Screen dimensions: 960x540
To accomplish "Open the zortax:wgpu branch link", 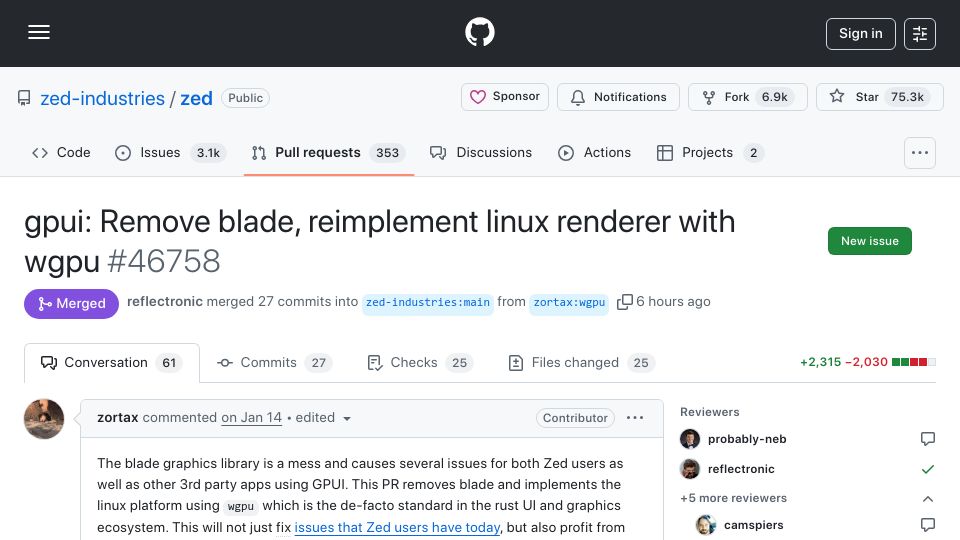I will point(569,302).
